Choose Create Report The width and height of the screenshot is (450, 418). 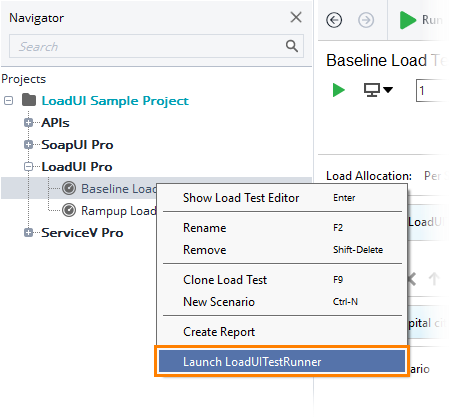(282, 332)
